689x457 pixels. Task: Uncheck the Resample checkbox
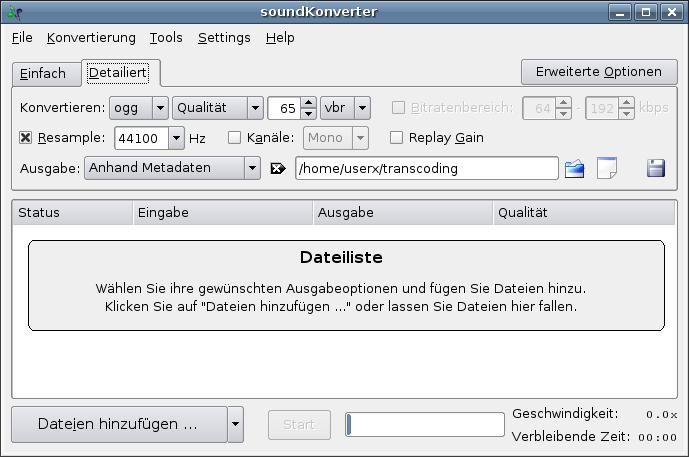coord(25,138)
